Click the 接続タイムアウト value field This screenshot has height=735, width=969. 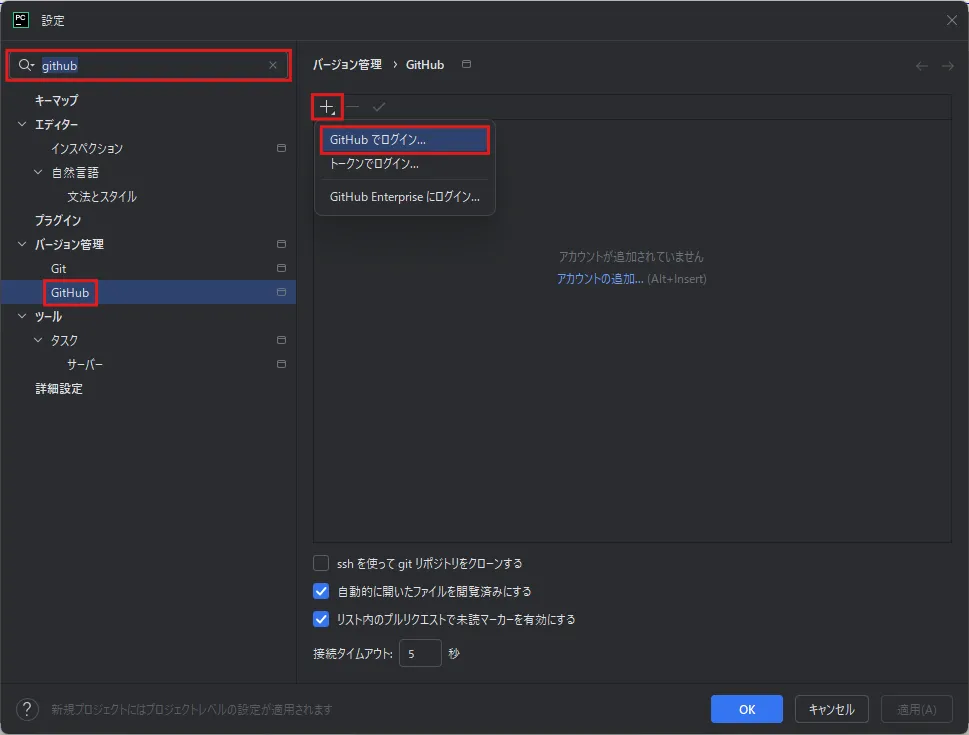(x=420, y=653)
